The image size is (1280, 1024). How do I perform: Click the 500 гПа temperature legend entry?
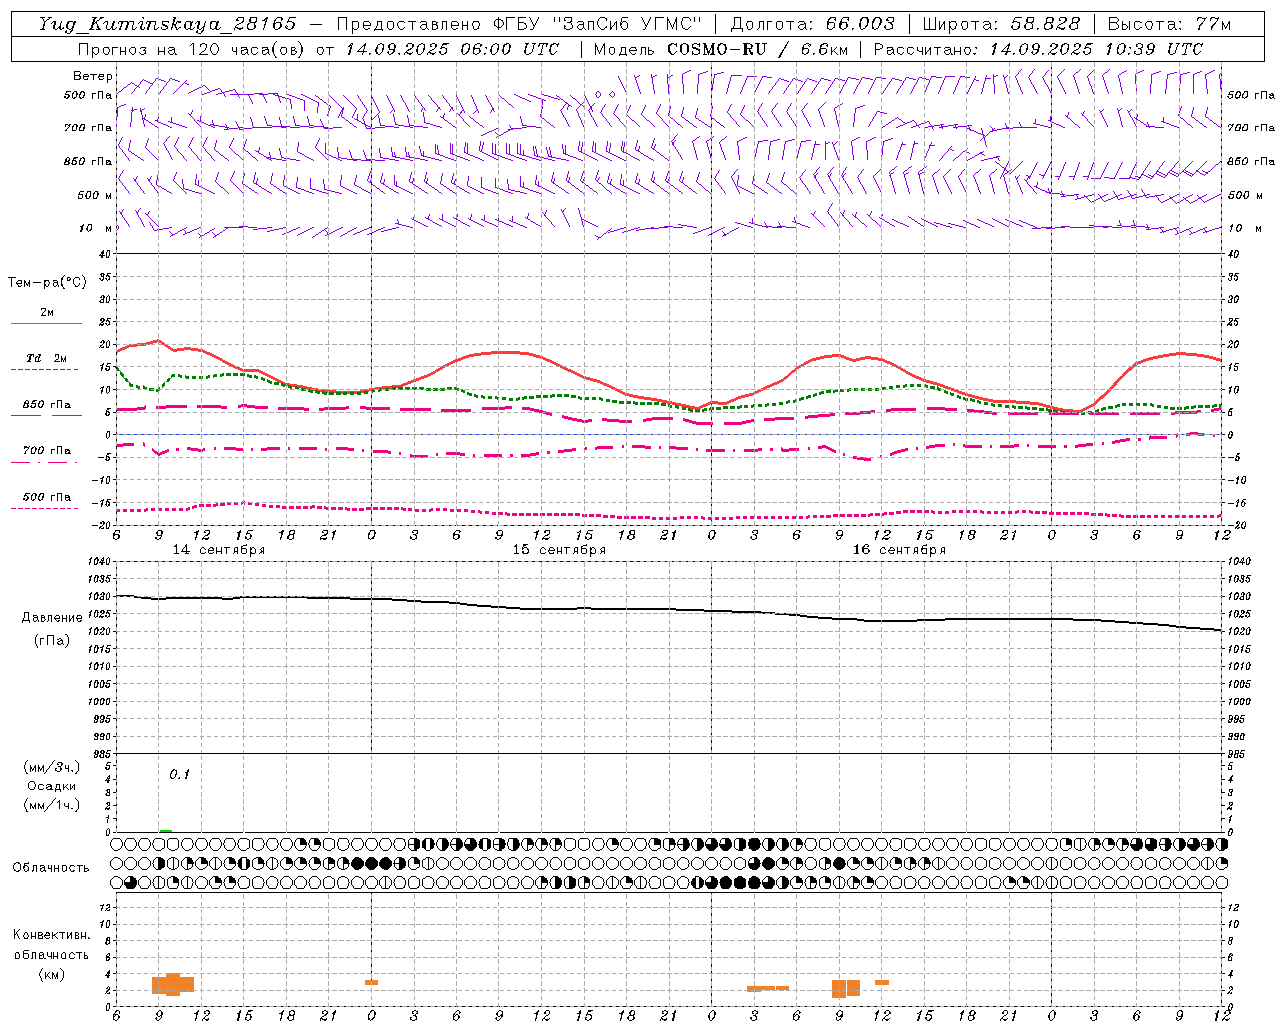point(46,497)
